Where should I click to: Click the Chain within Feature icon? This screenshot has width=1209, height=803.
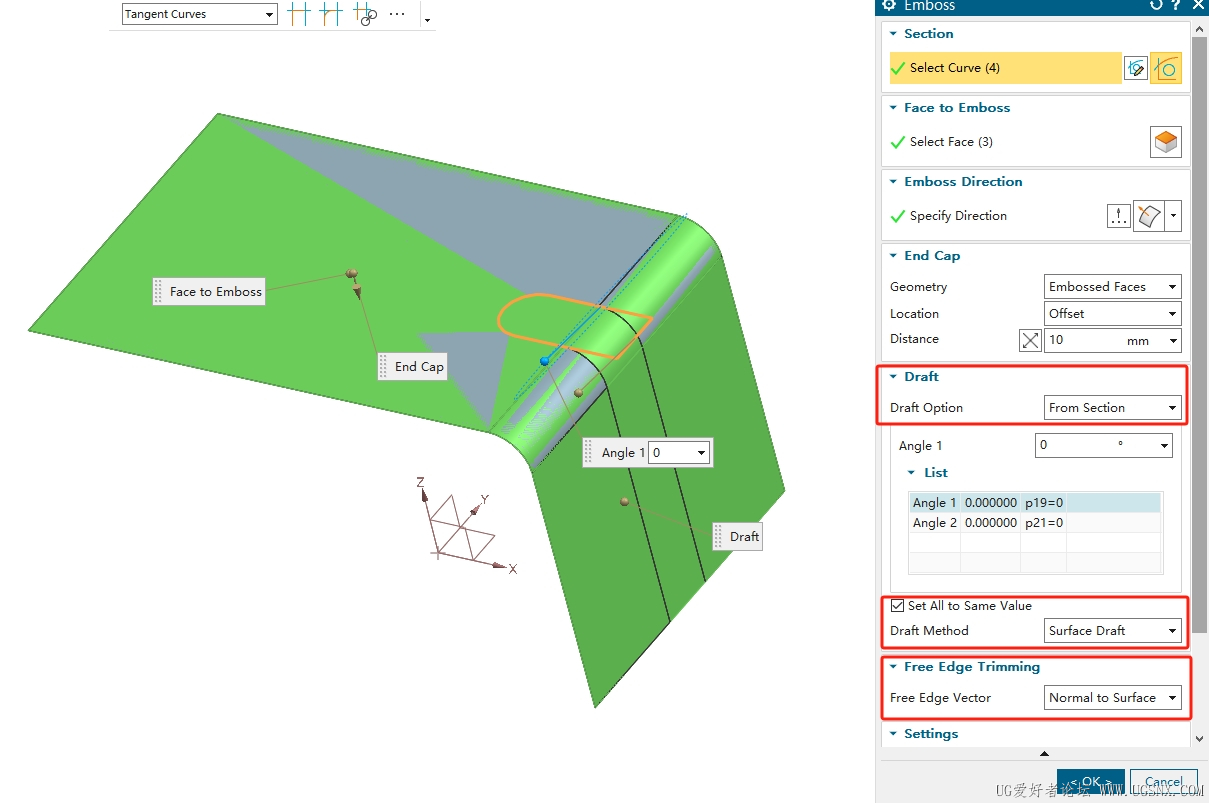point(364,15)
